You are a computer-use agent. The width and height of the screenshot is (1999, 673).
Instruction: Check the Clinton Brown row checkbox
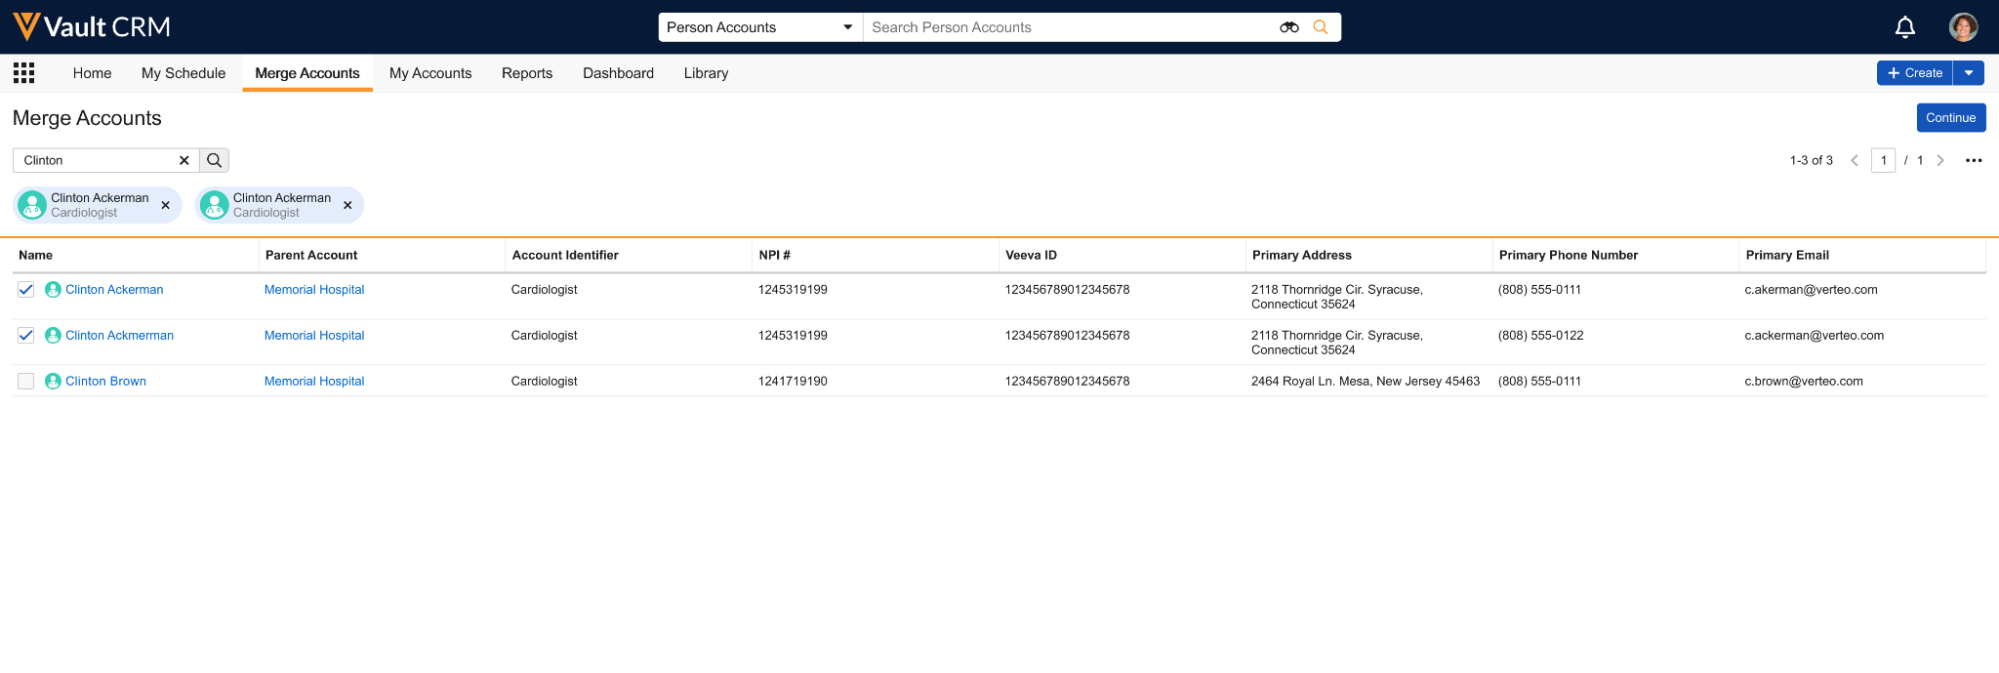tap(26, 381)
